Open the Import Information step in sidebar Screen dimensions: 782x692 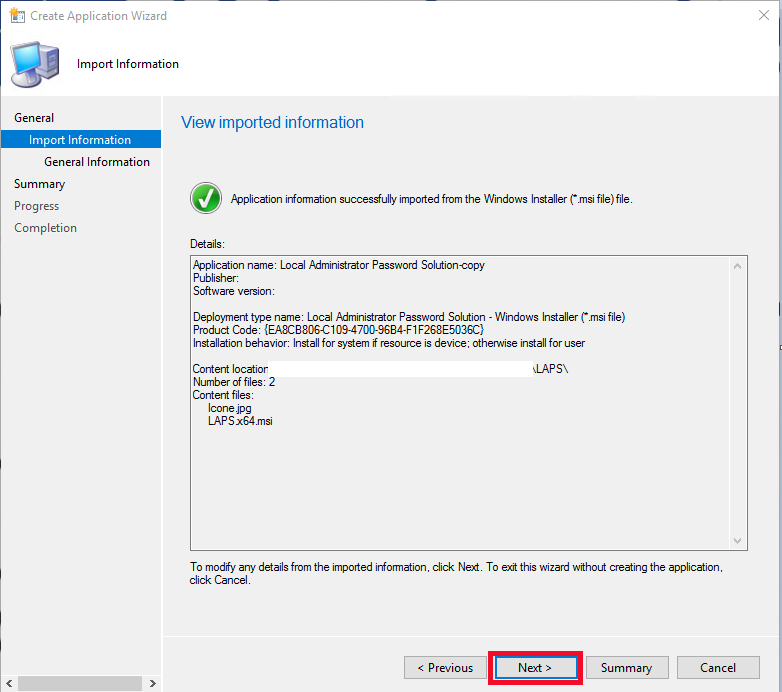(x=80, y=140)
